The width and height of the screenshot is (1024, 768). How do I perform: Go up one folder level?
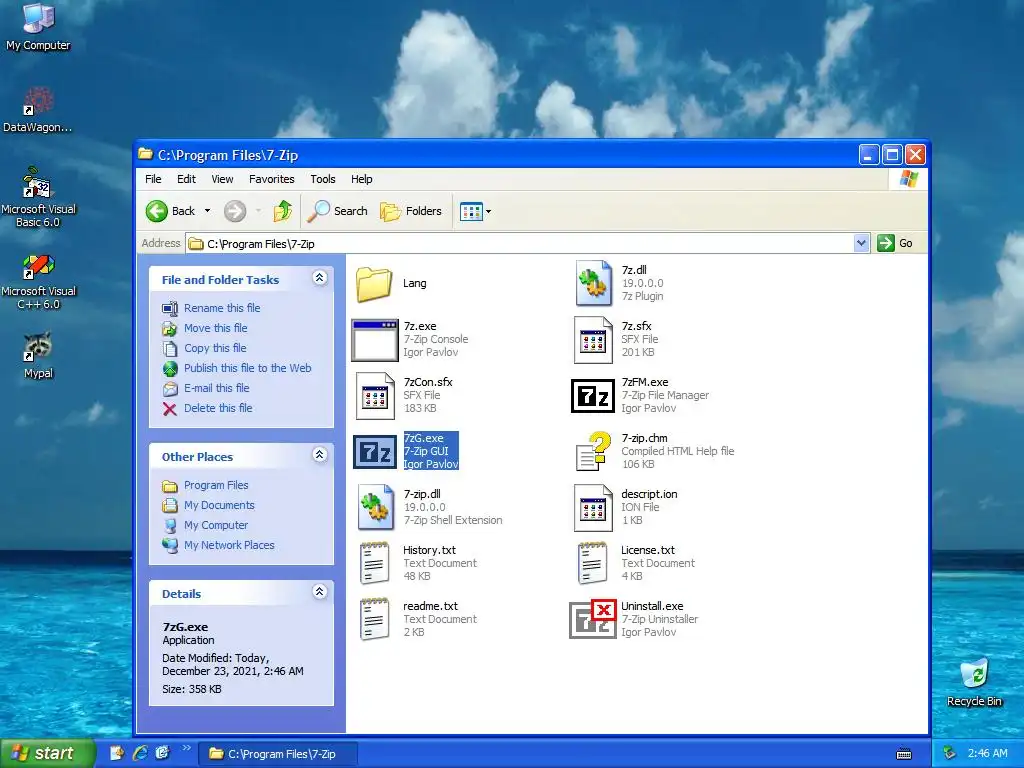(282, 211)
